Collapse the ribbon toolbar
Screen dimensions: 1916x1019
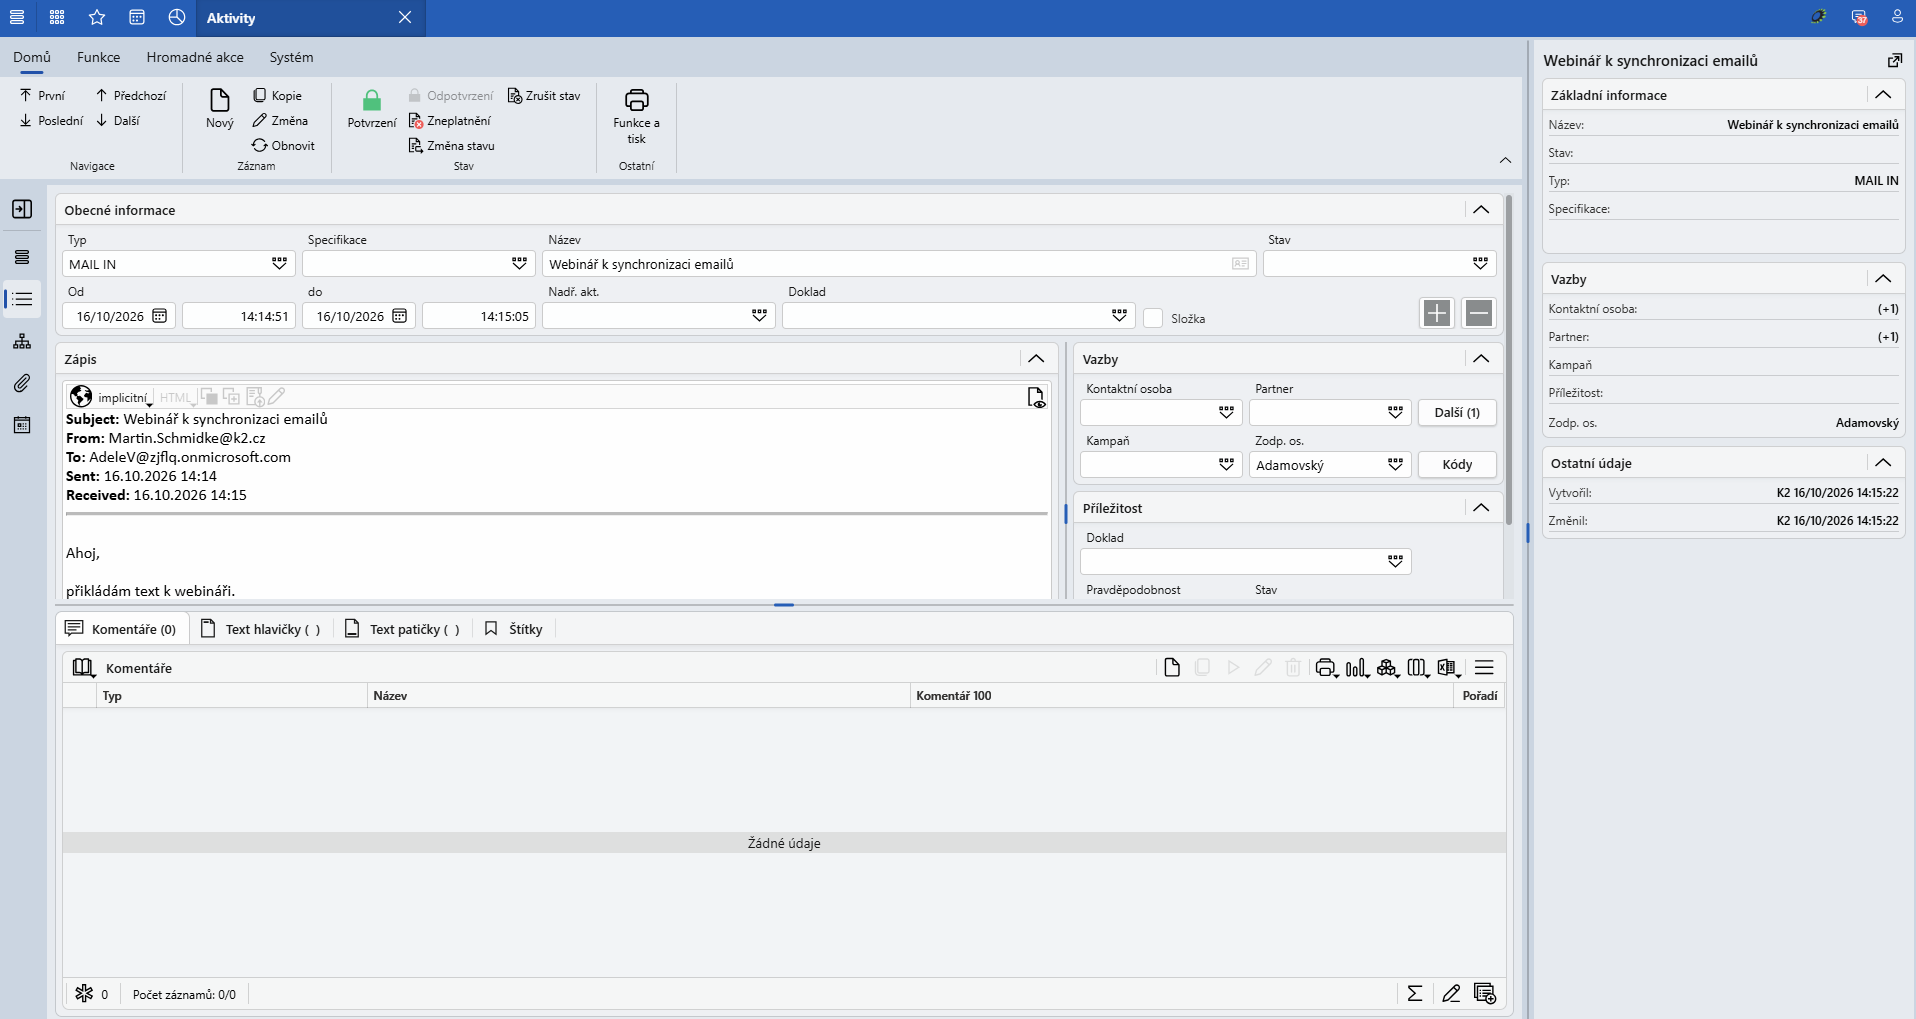click(x=1505, y=161)
